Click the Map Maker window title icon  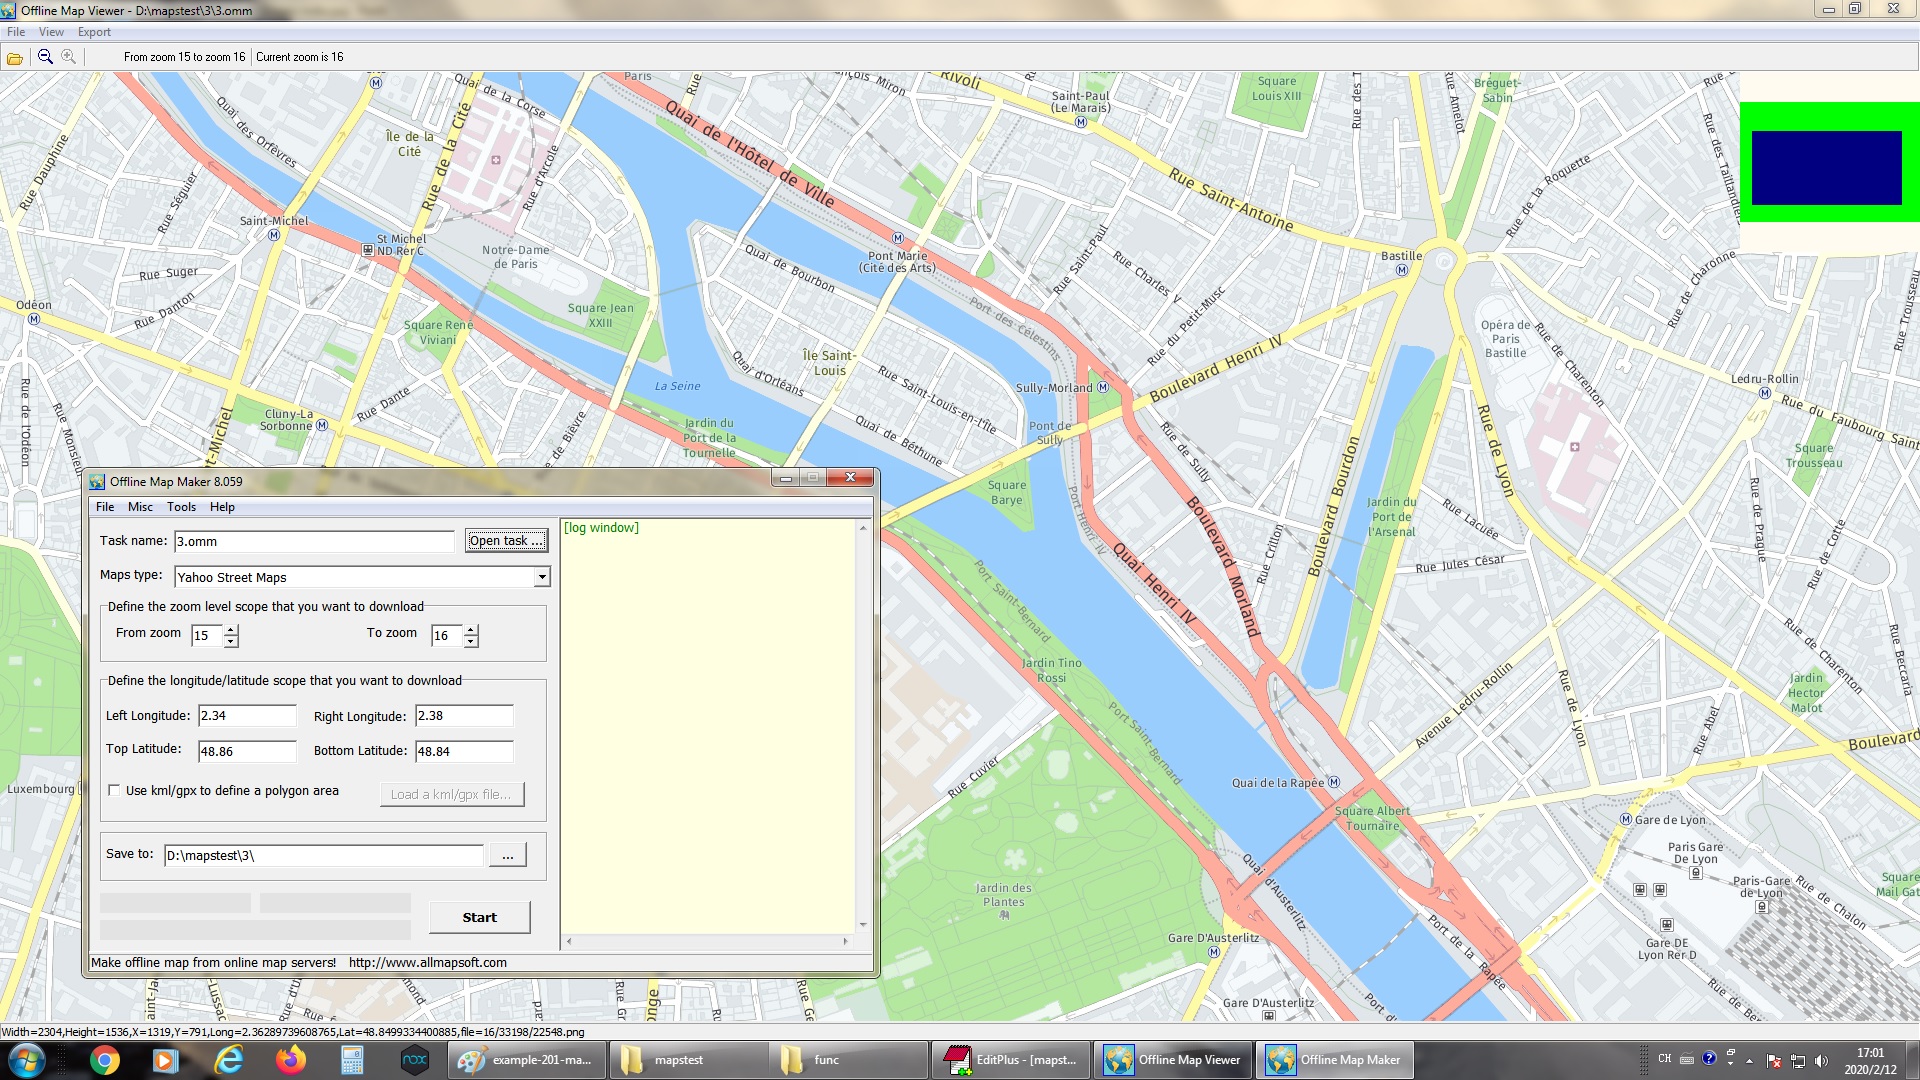click(x=97, y=481)
